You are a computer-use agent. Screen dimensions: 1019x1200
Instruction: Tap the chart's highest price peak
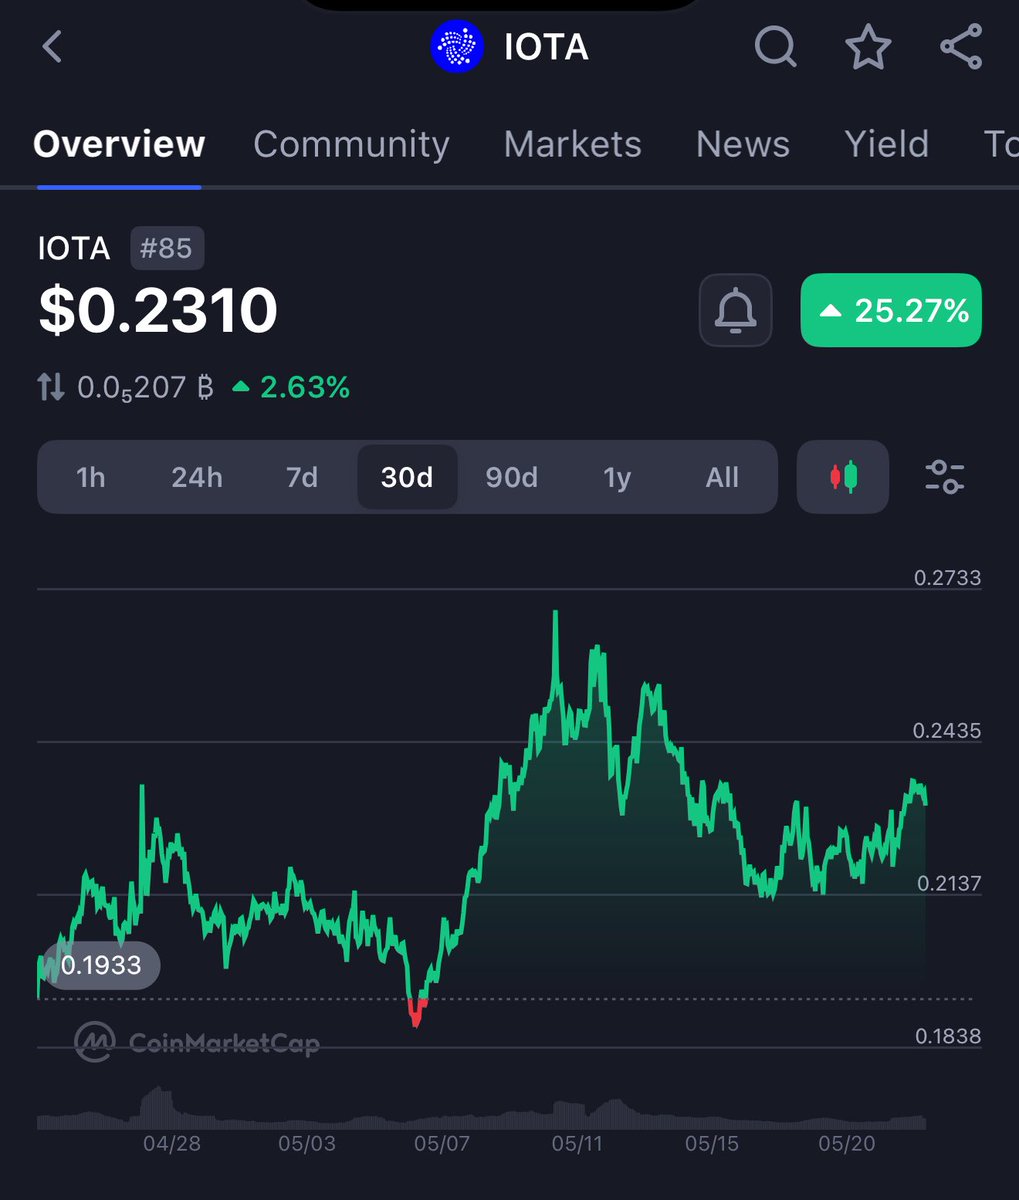click(556, 614)
